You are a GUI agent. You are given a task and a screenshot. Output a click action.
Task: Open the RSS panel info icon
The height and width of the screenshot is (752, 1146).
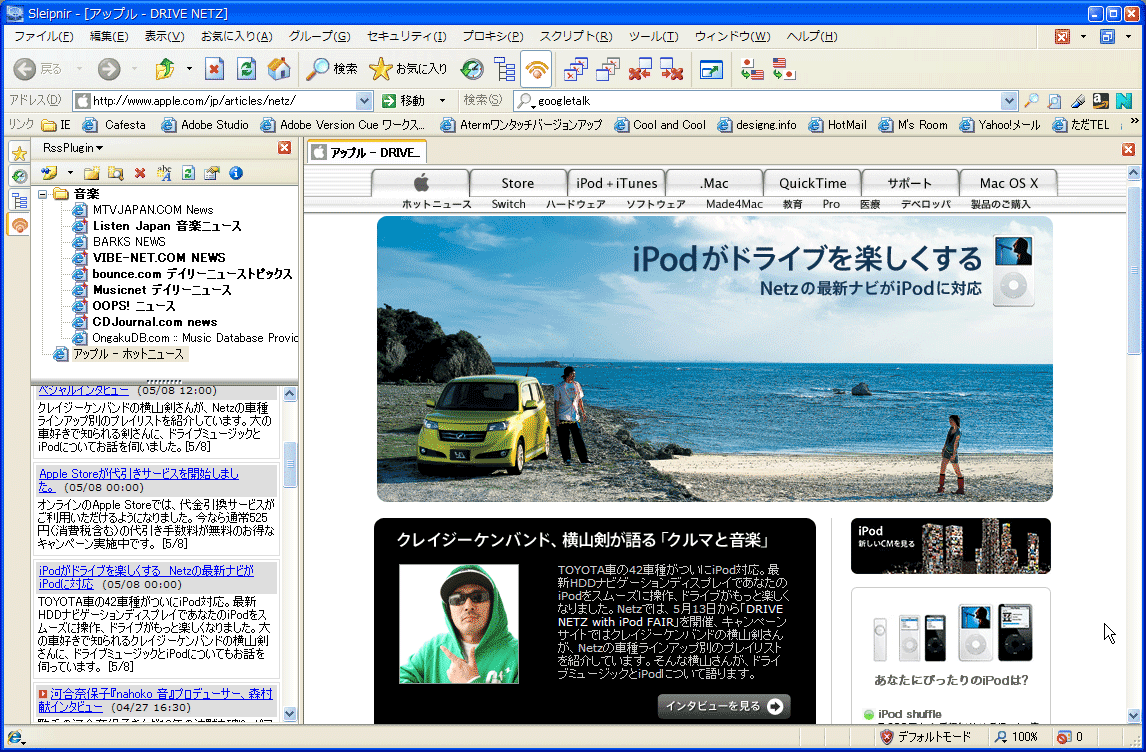[235, 173]
